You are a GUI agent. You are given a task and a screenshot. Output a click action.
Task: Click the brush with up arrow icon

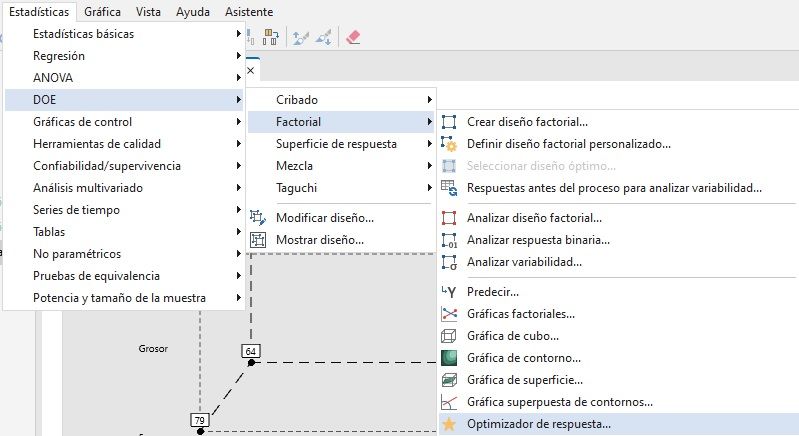300,37
